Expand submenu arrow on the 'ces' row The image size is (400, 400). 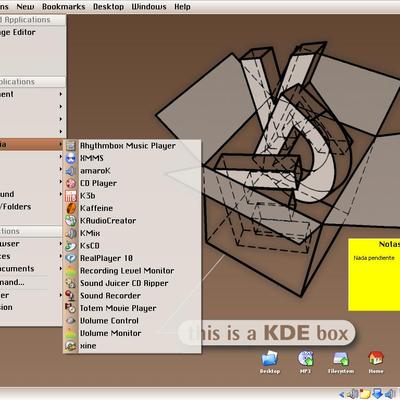tap(61, 256)
